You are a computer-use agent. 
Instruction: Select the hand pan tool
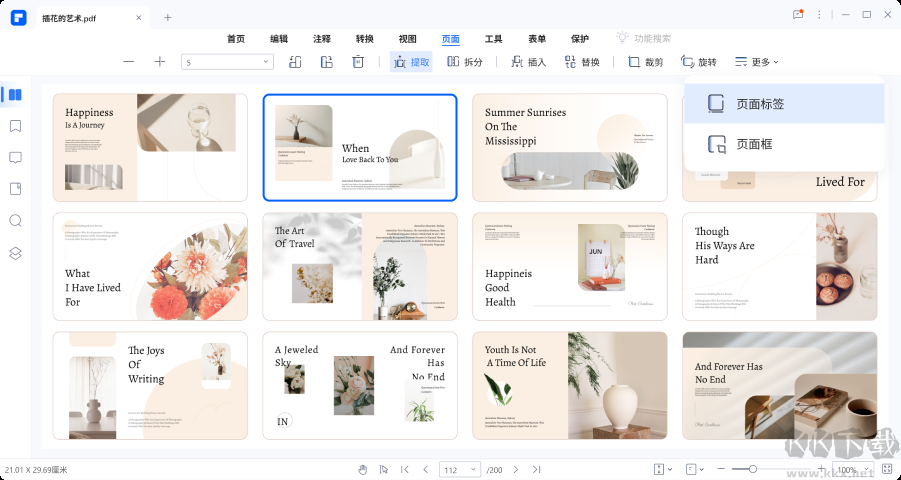coord(363,470)
